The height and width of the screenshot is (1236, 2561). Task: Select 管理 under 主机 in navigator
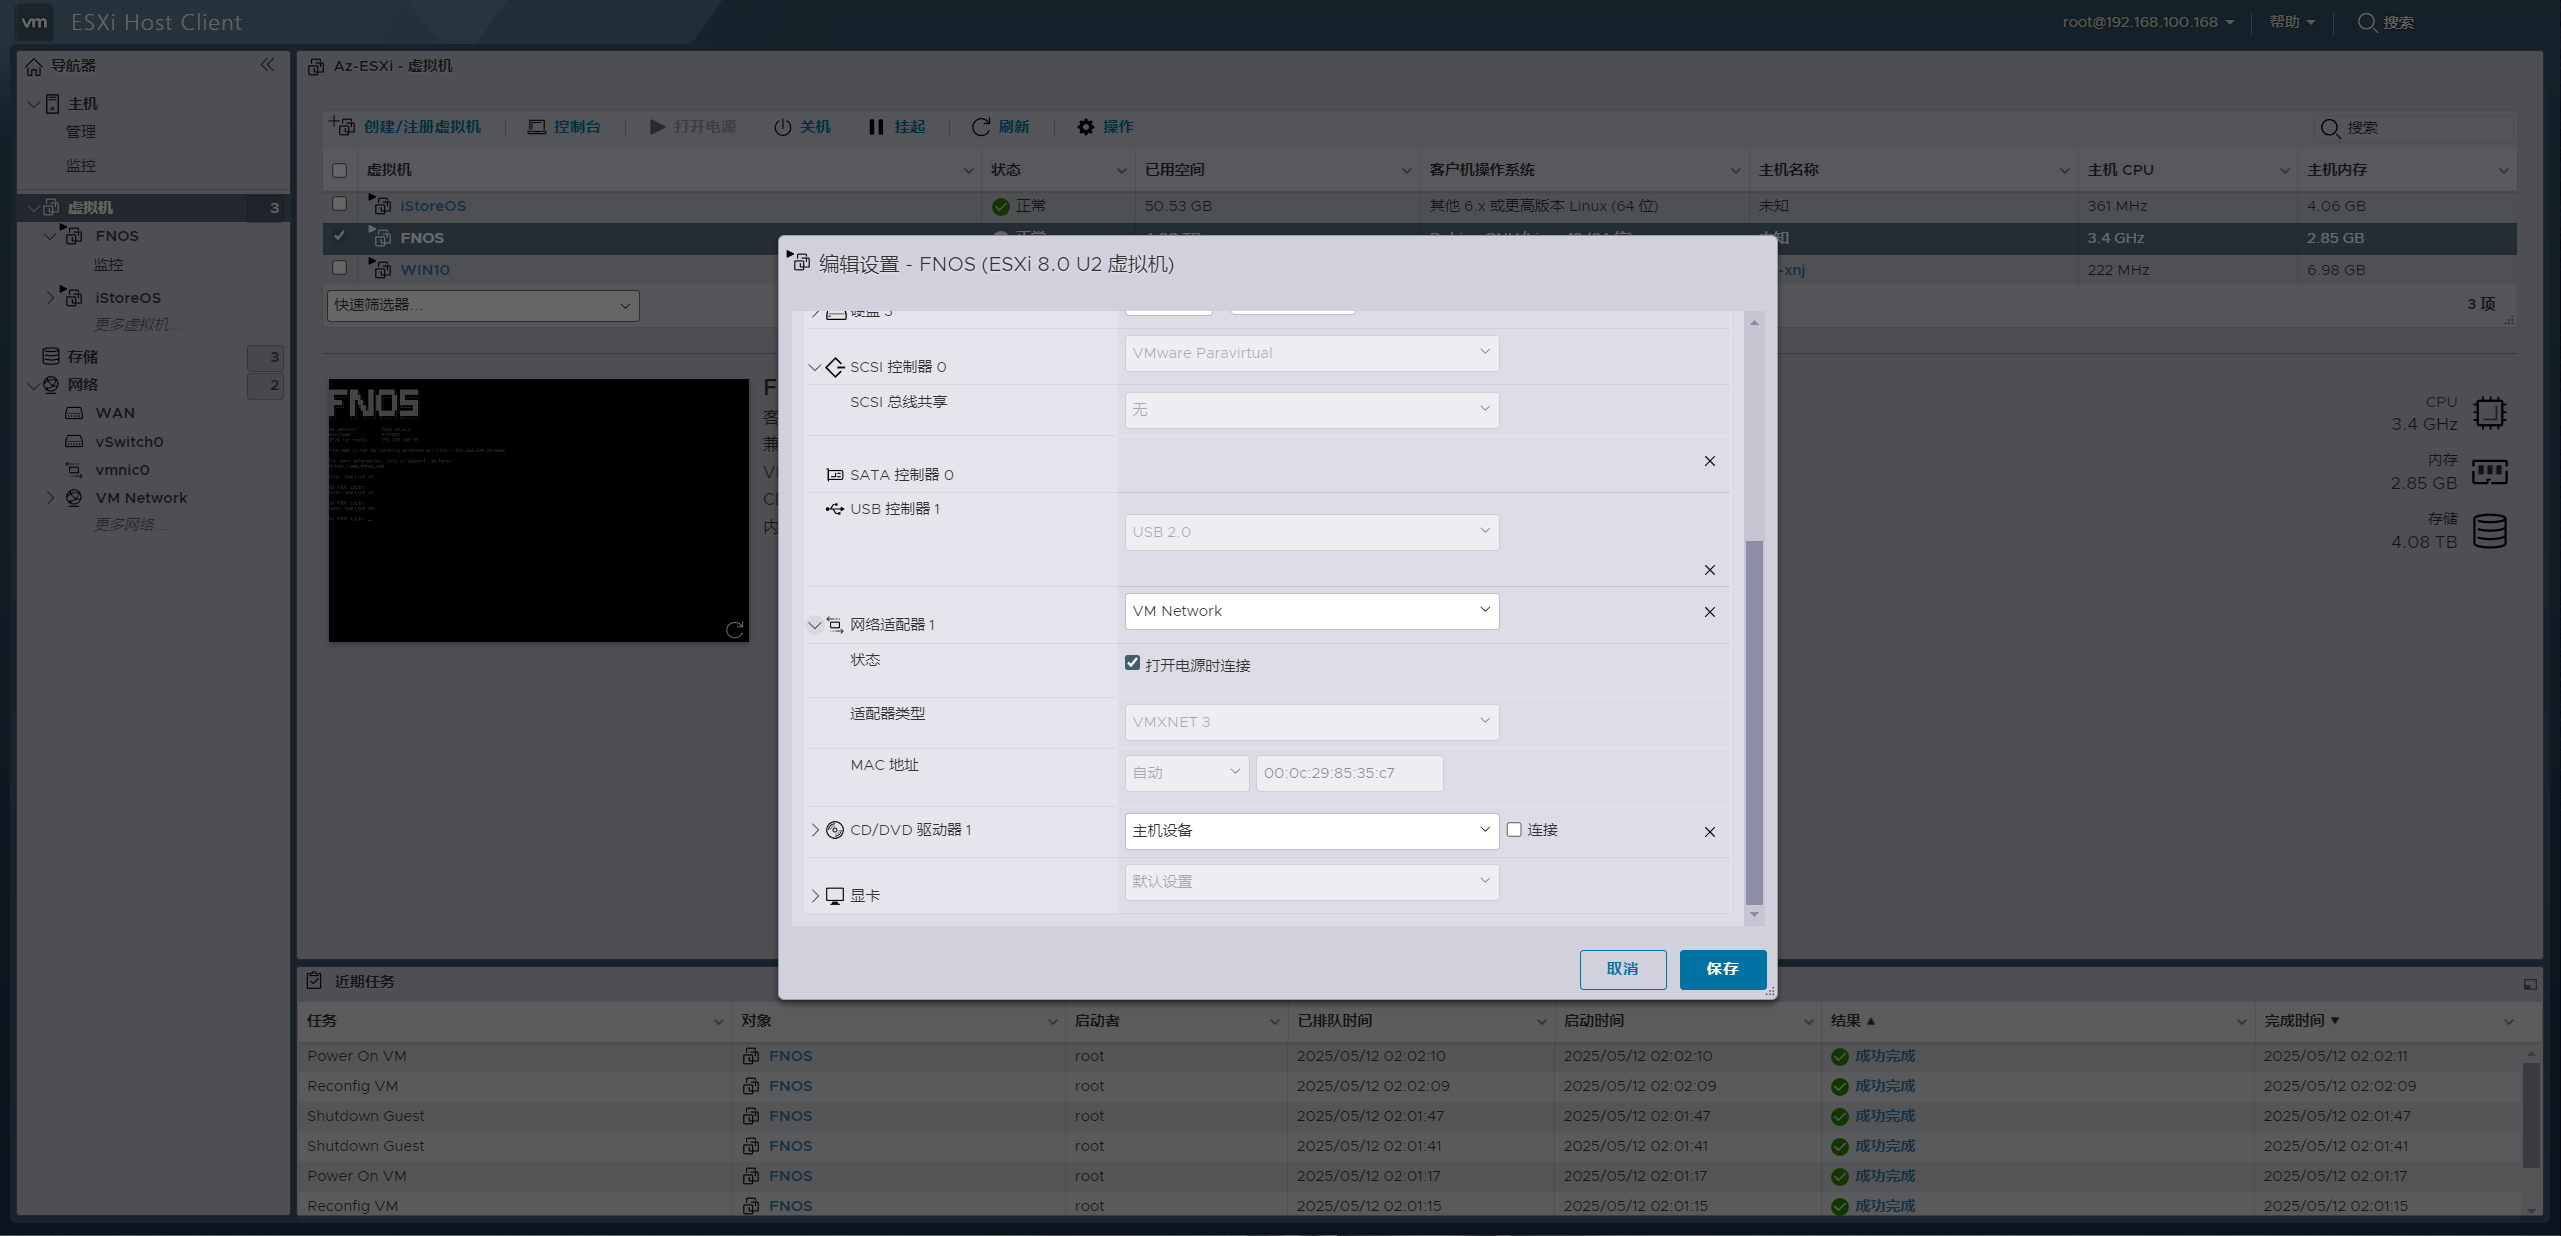[x=81, y=132]
